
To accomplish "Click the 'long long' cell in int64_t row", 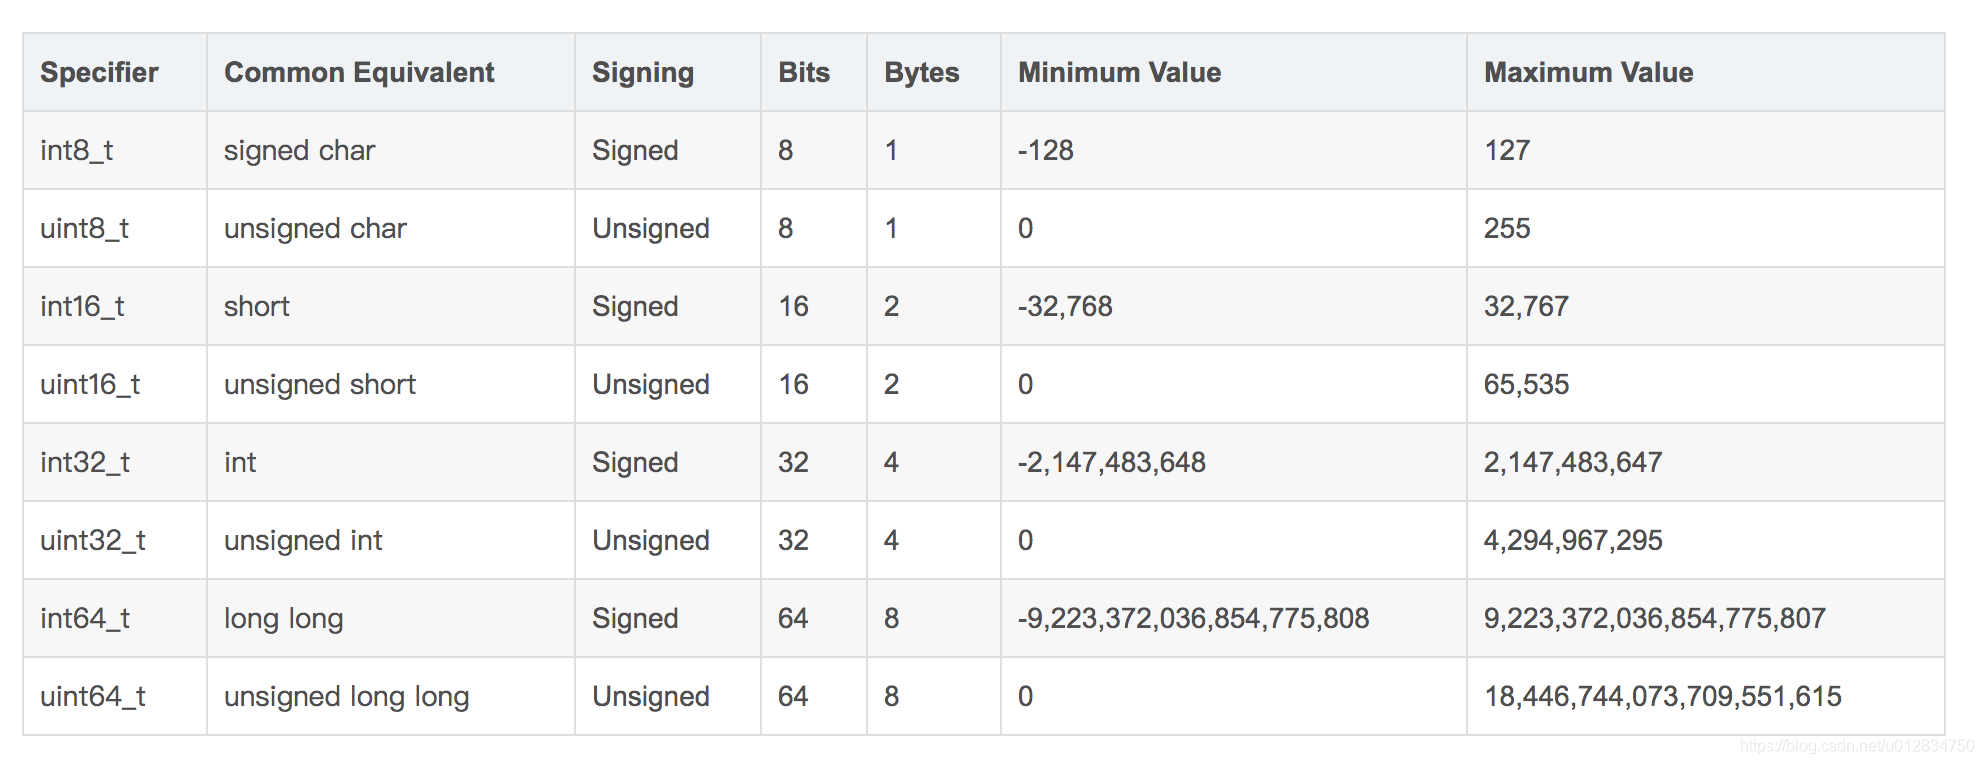I will 391,618.
